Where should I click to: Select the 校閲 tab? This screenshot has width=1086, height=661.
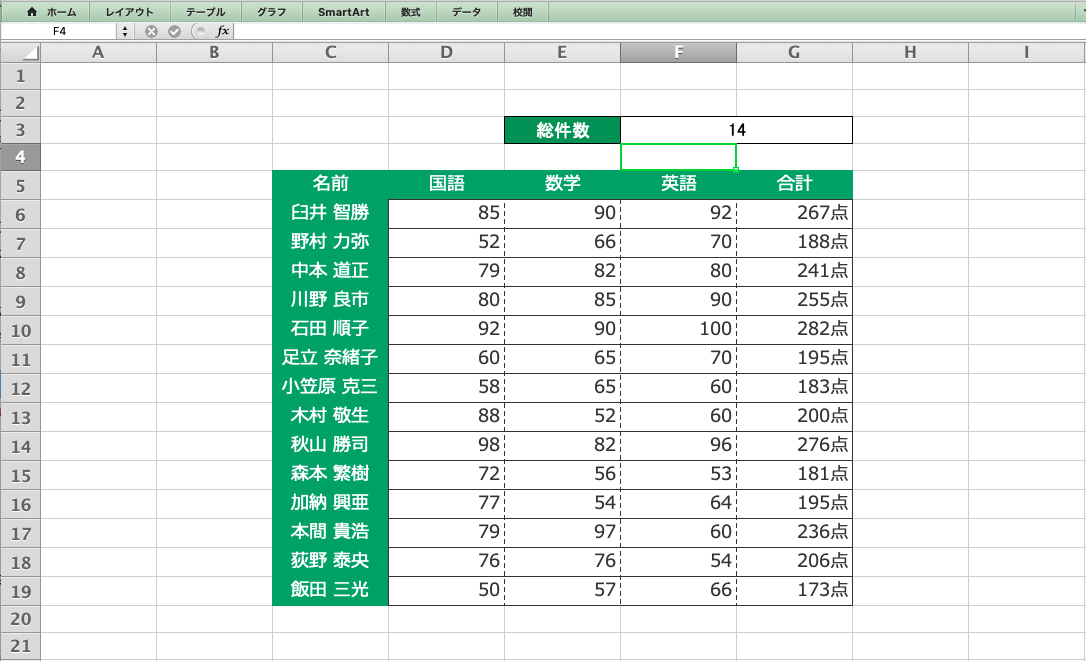(x=523, y=12)
